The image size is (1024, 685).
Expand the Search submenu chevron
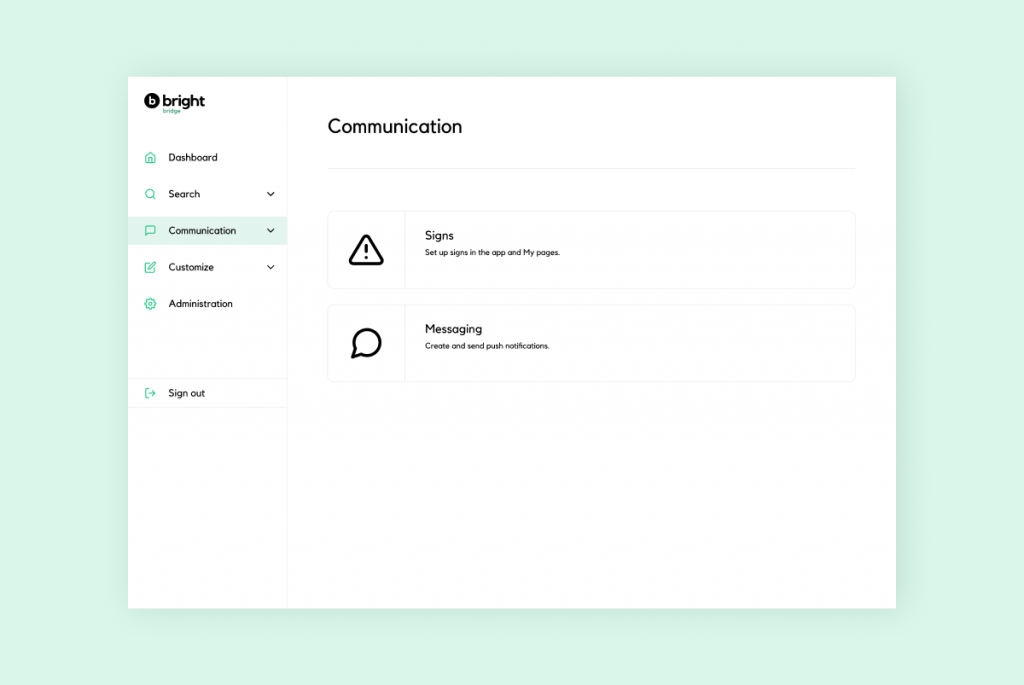pyautogui.click(x=270, y=194)
